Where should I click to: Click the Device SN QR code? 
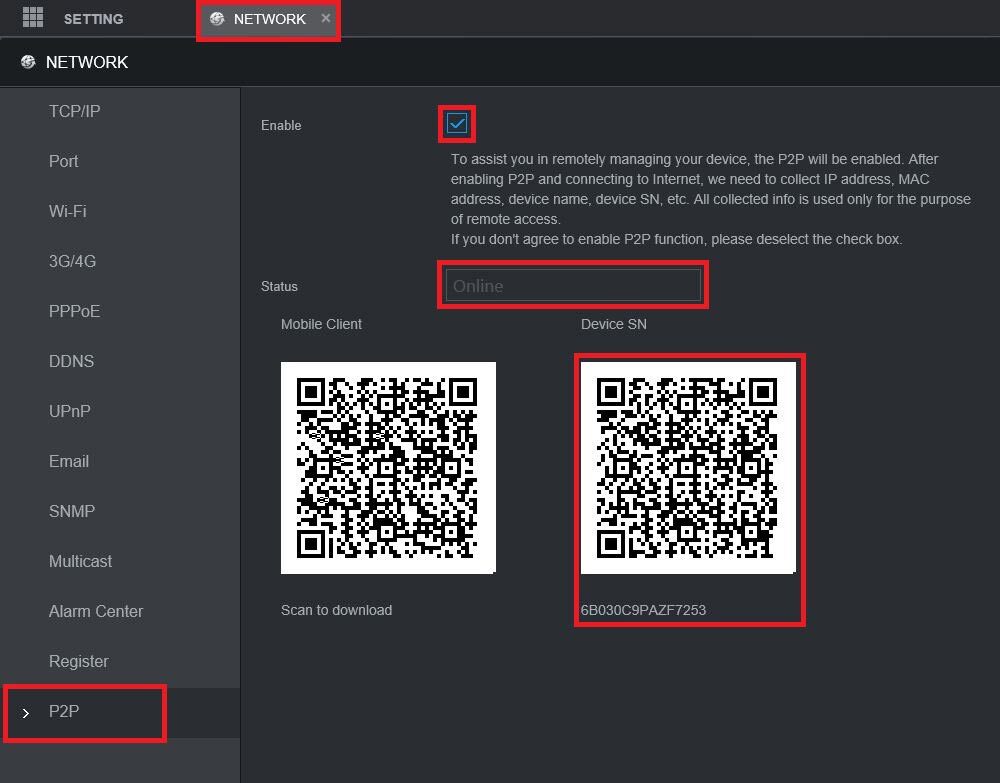[688, 468]
